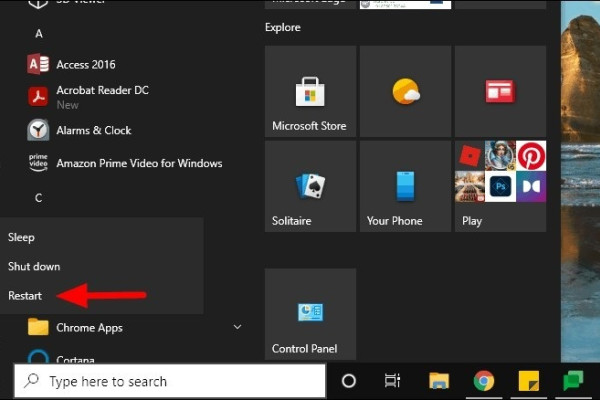Launch Amazon Prime Video for Windows
The image size is (600, 400).
[138, 163]
